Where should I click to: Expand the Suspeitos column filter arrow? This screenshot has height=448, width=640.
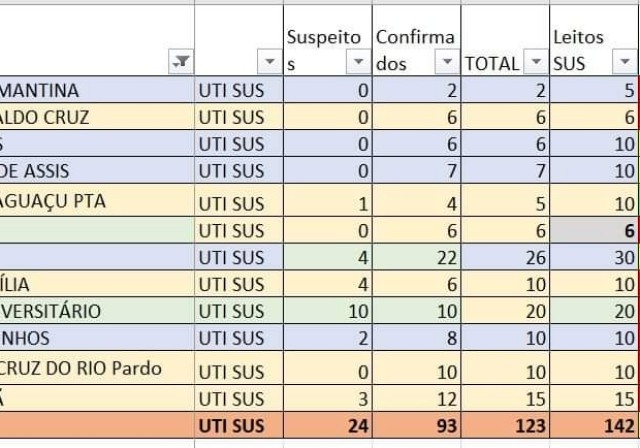tap(358, 62)
